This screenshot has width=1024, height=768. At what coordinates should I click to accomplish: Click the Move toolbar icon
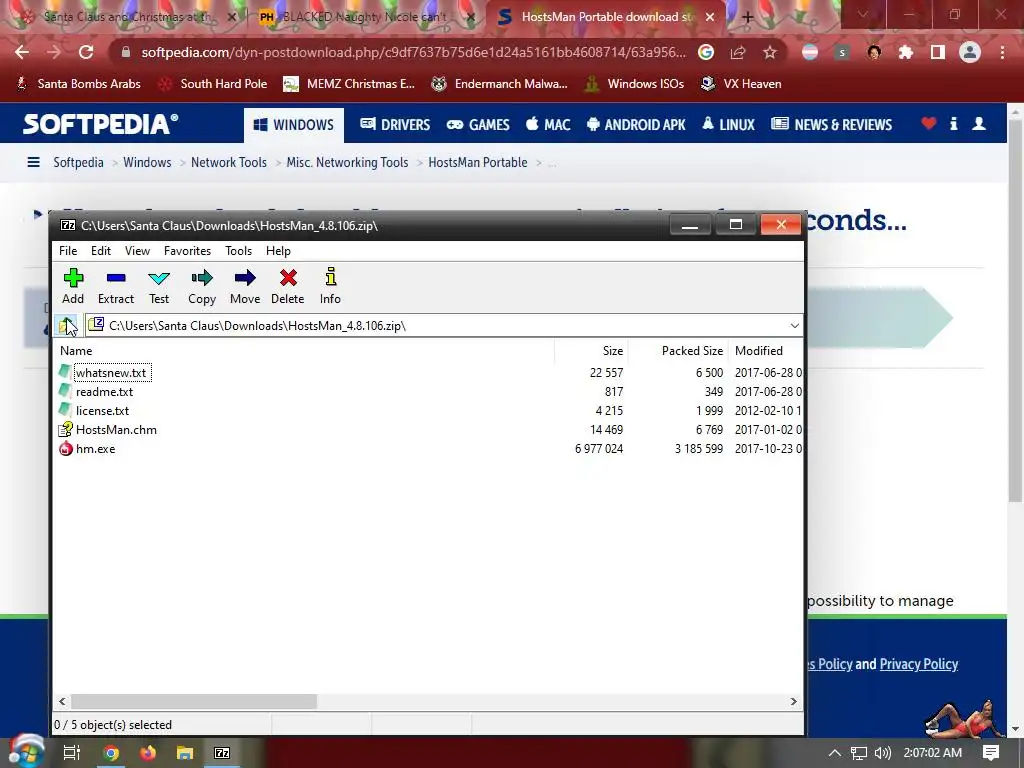(245, 286)
